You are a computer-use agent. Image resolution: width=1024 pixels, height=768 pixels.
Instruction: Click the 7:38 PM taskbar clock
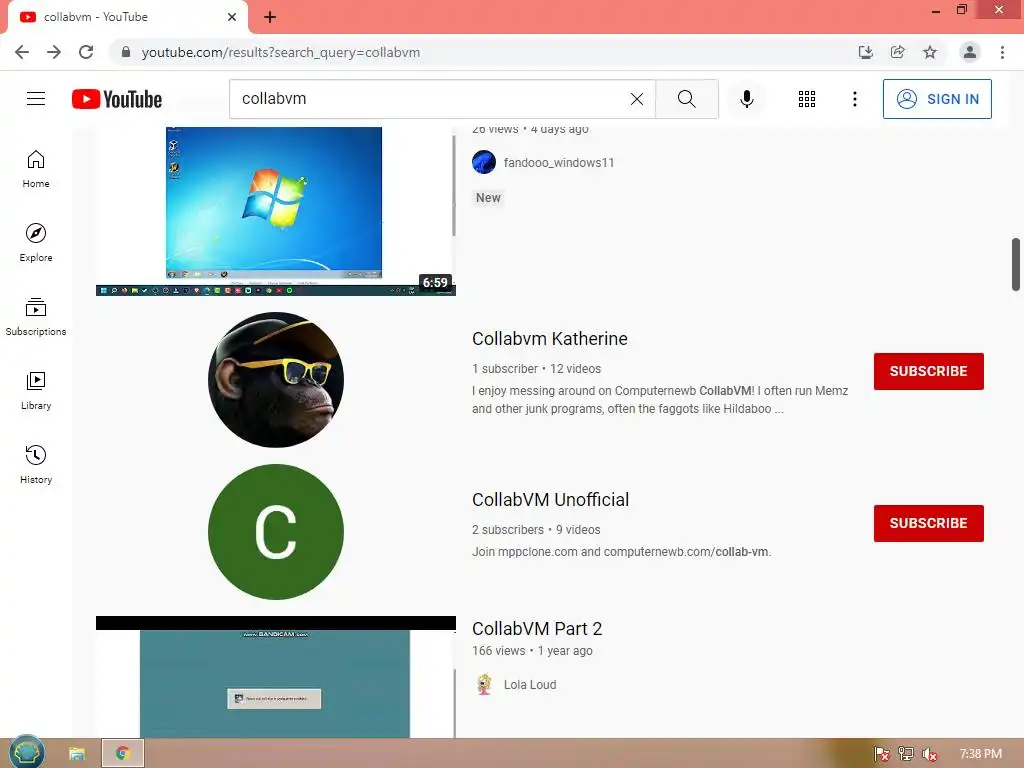point(980,754)
